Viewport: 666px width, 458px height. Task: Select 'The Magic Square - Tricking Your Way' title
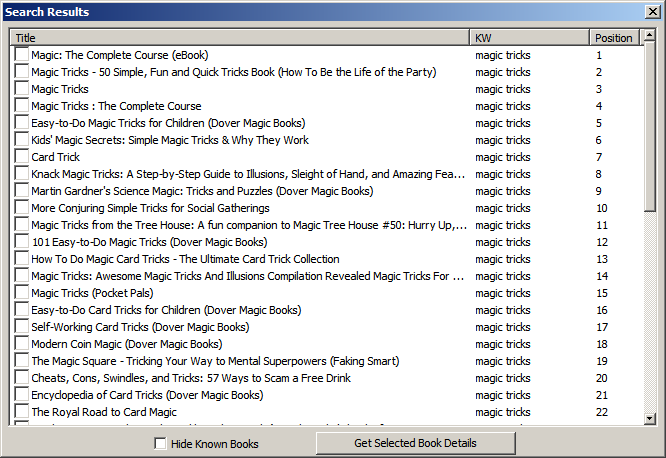[x=215, y=361]
